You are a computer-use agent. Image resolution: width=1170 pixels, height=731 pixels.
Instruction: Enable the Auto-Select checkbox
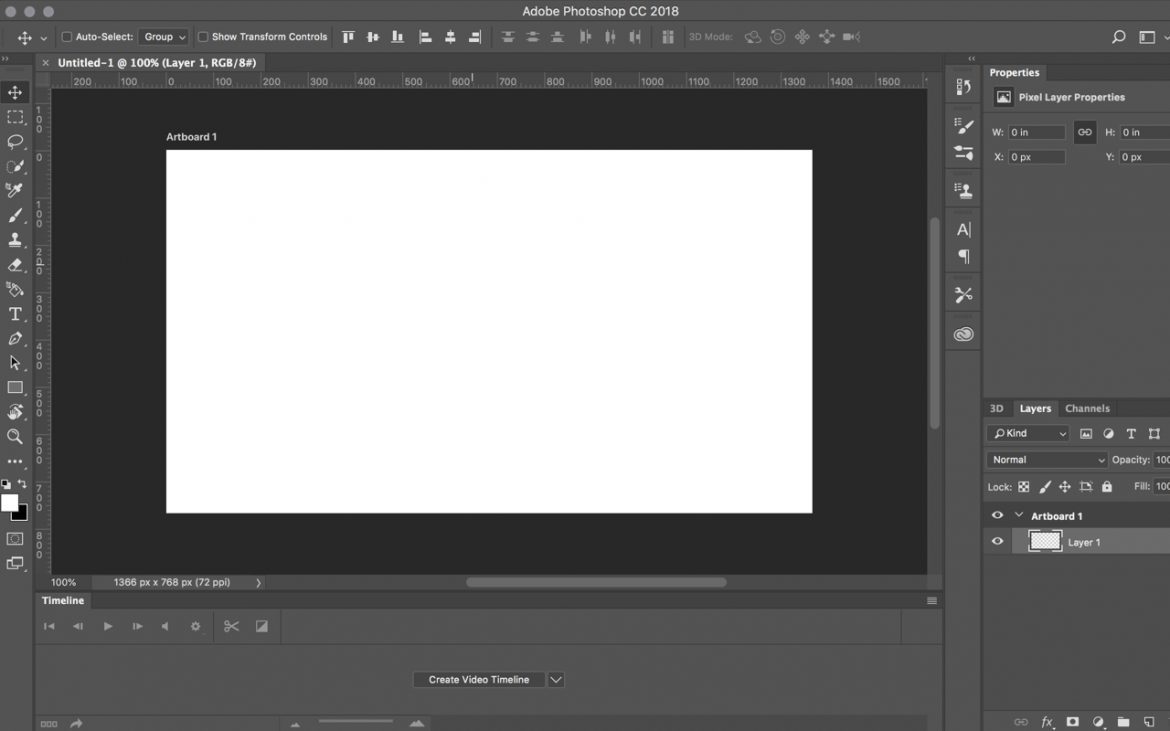click(x=66, y=37)
